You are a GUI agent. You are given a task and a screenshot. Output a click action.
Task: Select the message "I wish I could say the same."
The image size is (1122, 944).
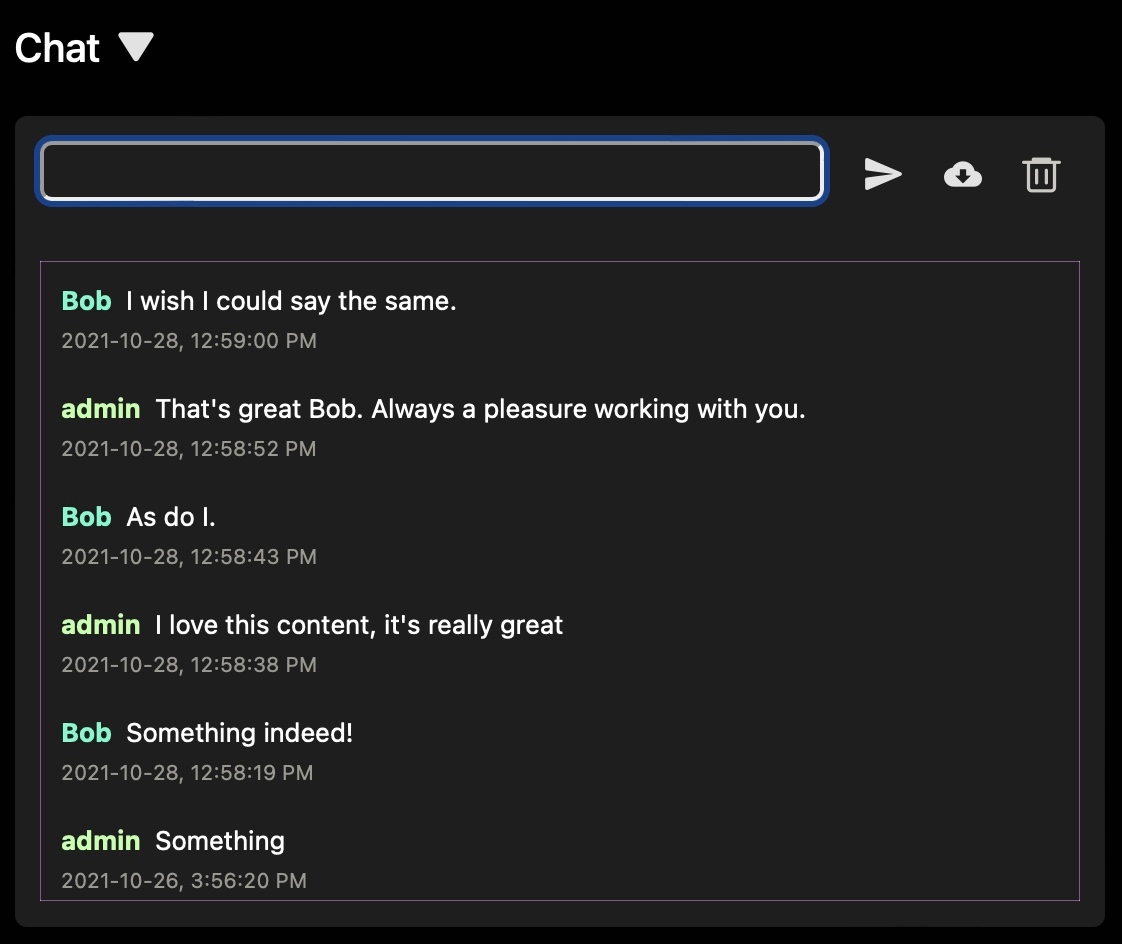click(x=291, y=301)
